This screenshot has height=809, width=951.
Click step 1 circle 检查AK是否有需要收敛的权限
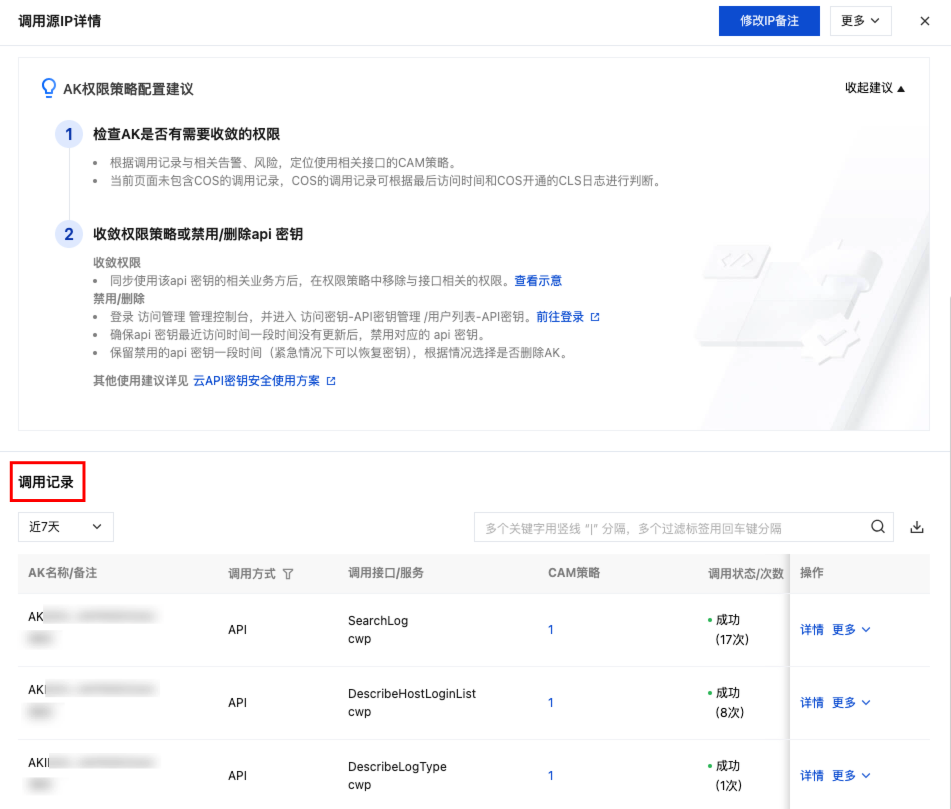(x=69, y=134)
